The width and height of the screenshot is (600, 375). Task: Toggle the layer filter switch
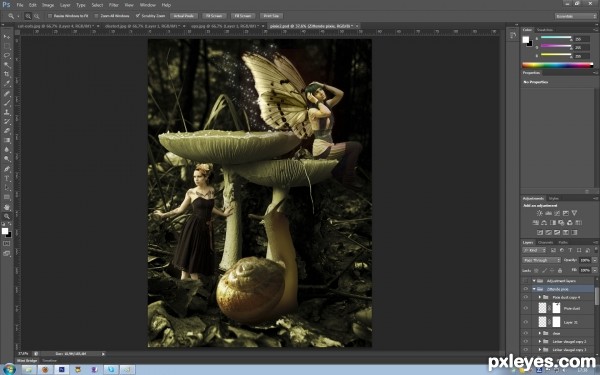click(x=596, y=249)
